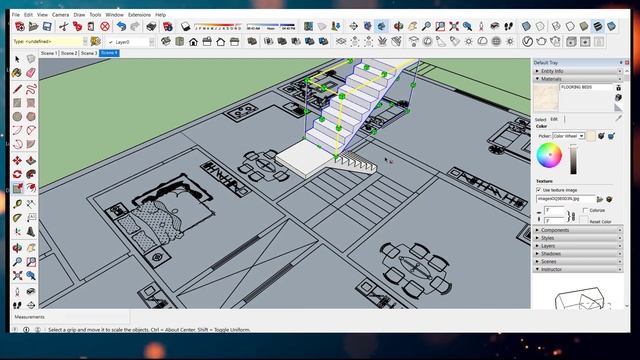Expand the Styles panel

point(578,238)
